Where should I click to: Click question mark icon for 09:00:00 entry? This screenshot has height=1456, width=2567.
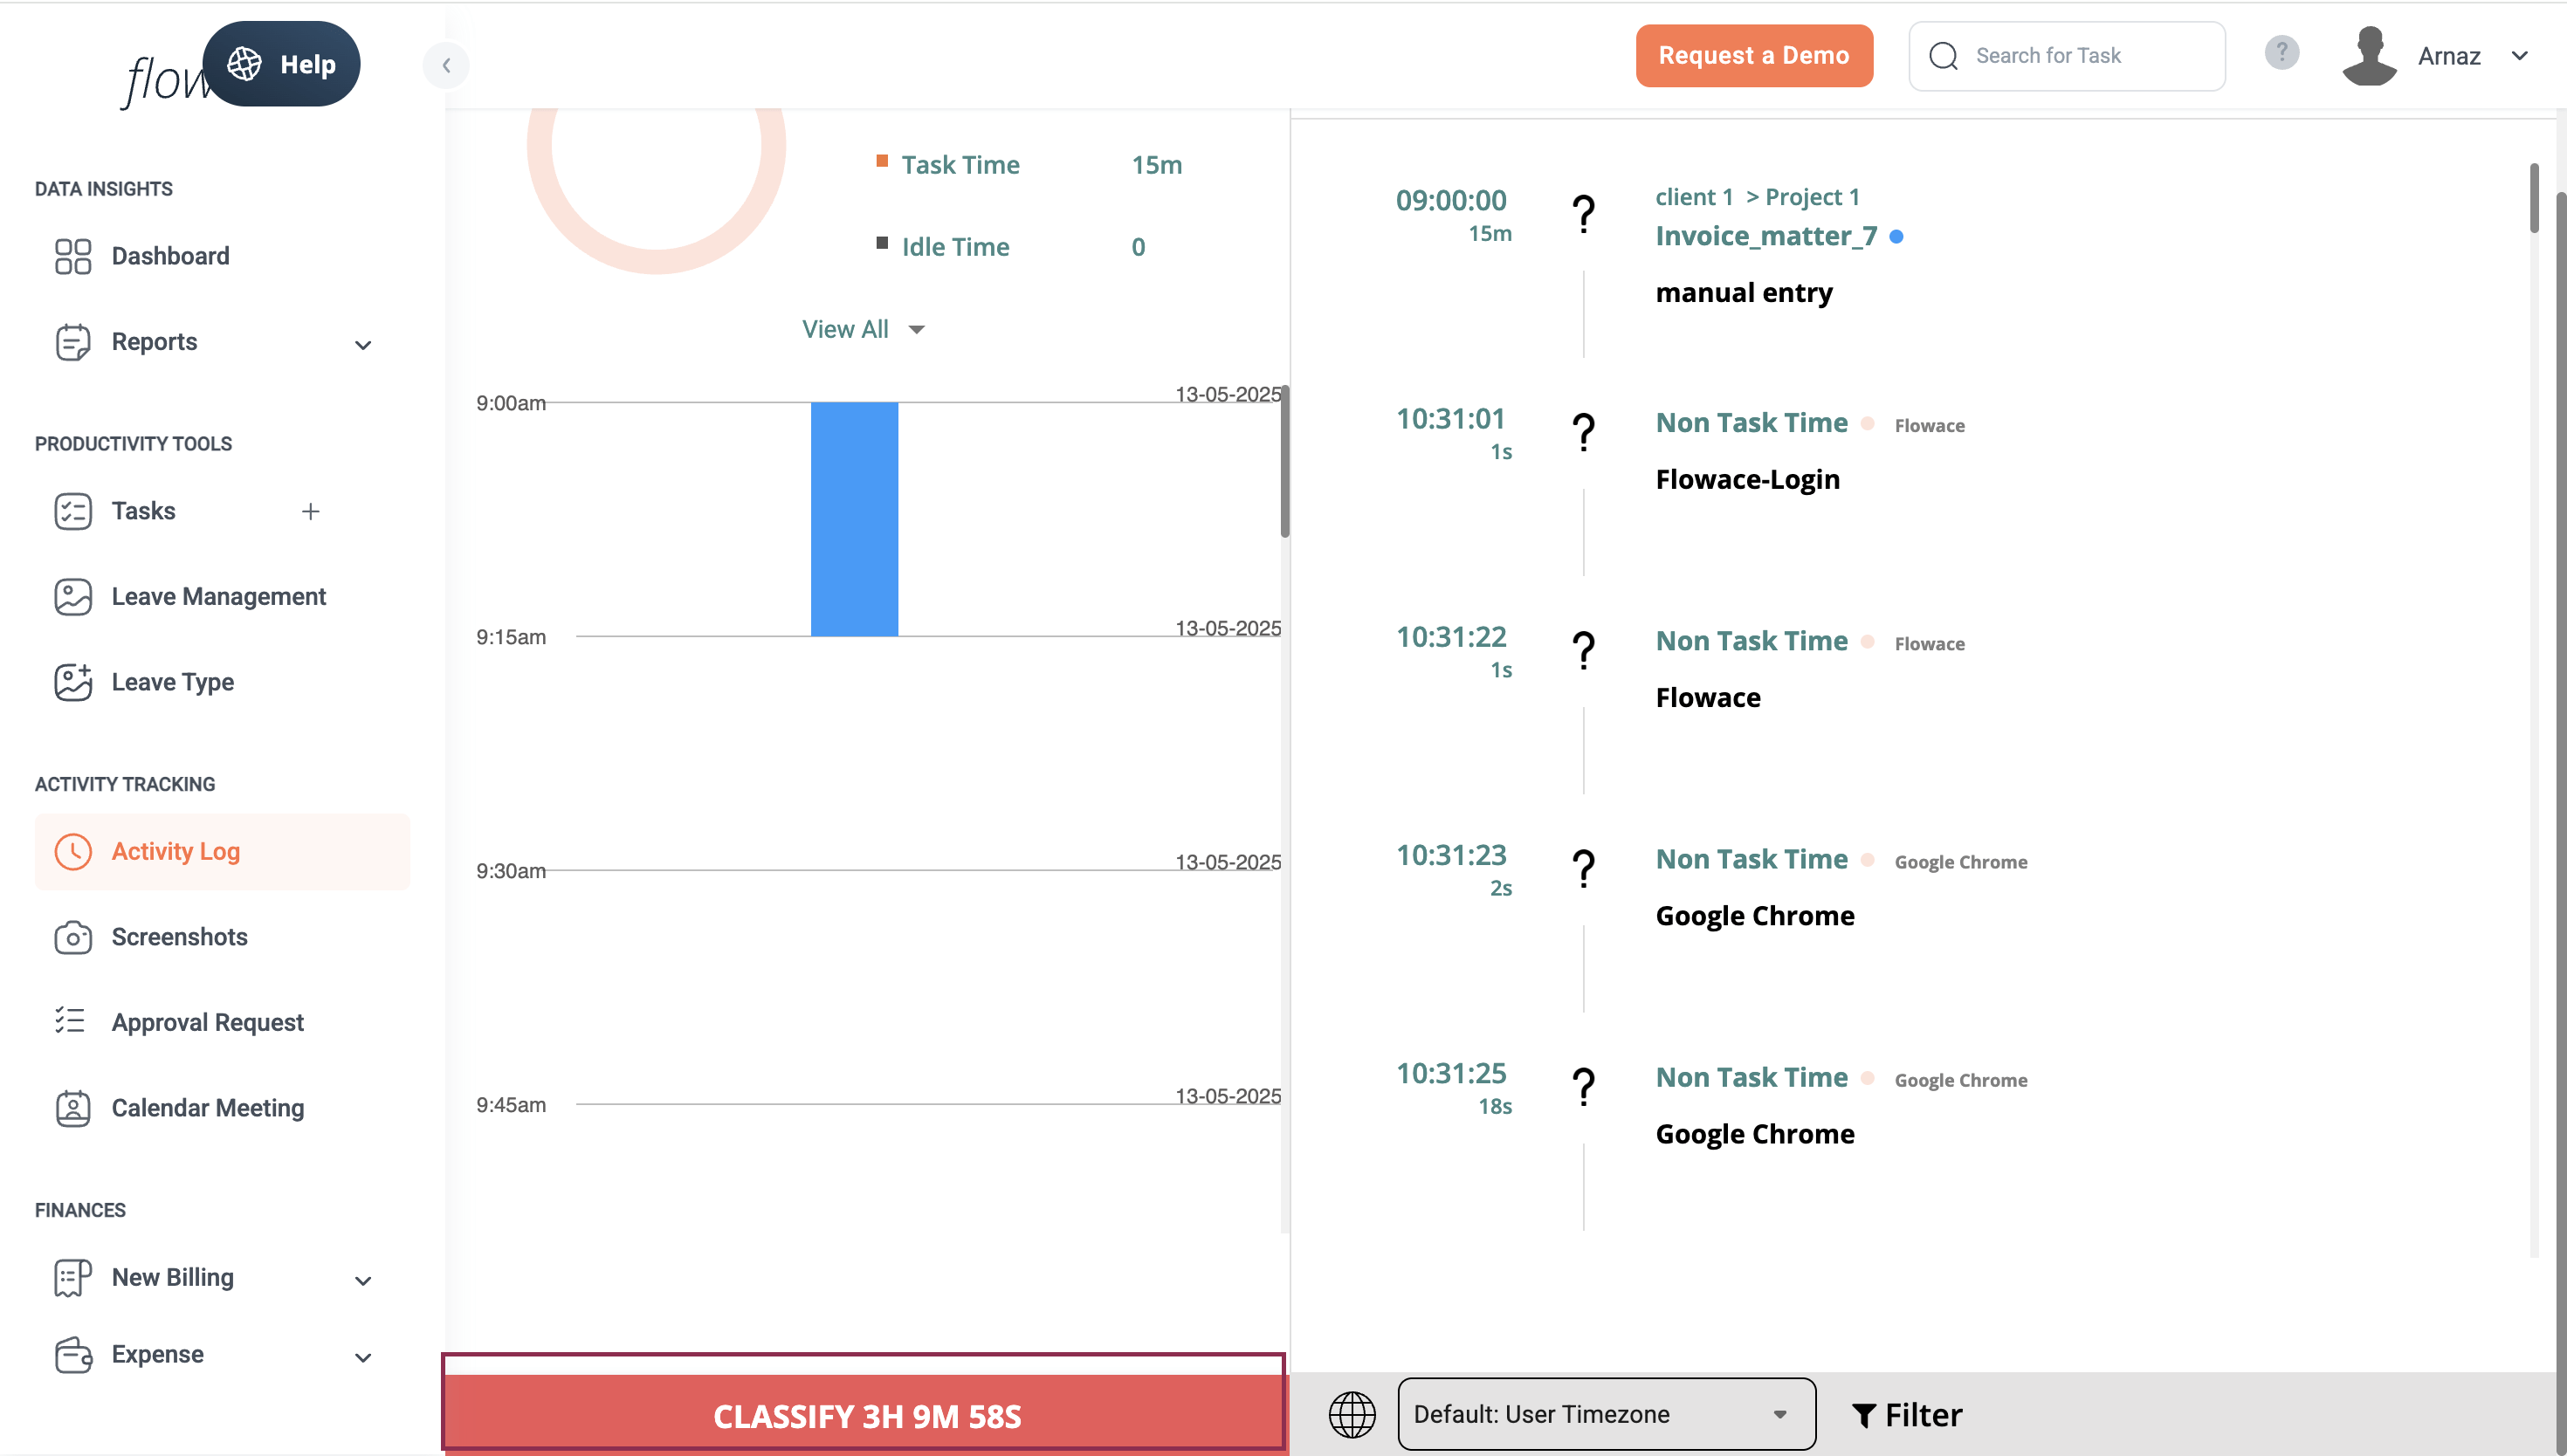(1583, 213)
